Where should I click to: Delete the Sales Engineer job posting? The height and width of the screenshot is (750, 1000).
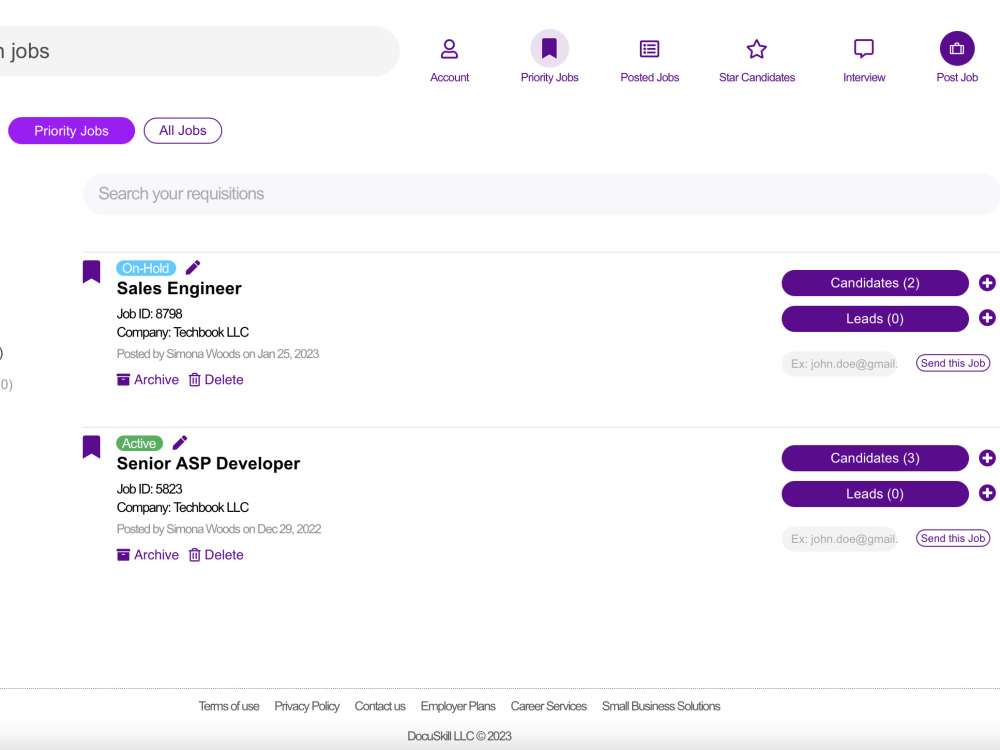215,379
